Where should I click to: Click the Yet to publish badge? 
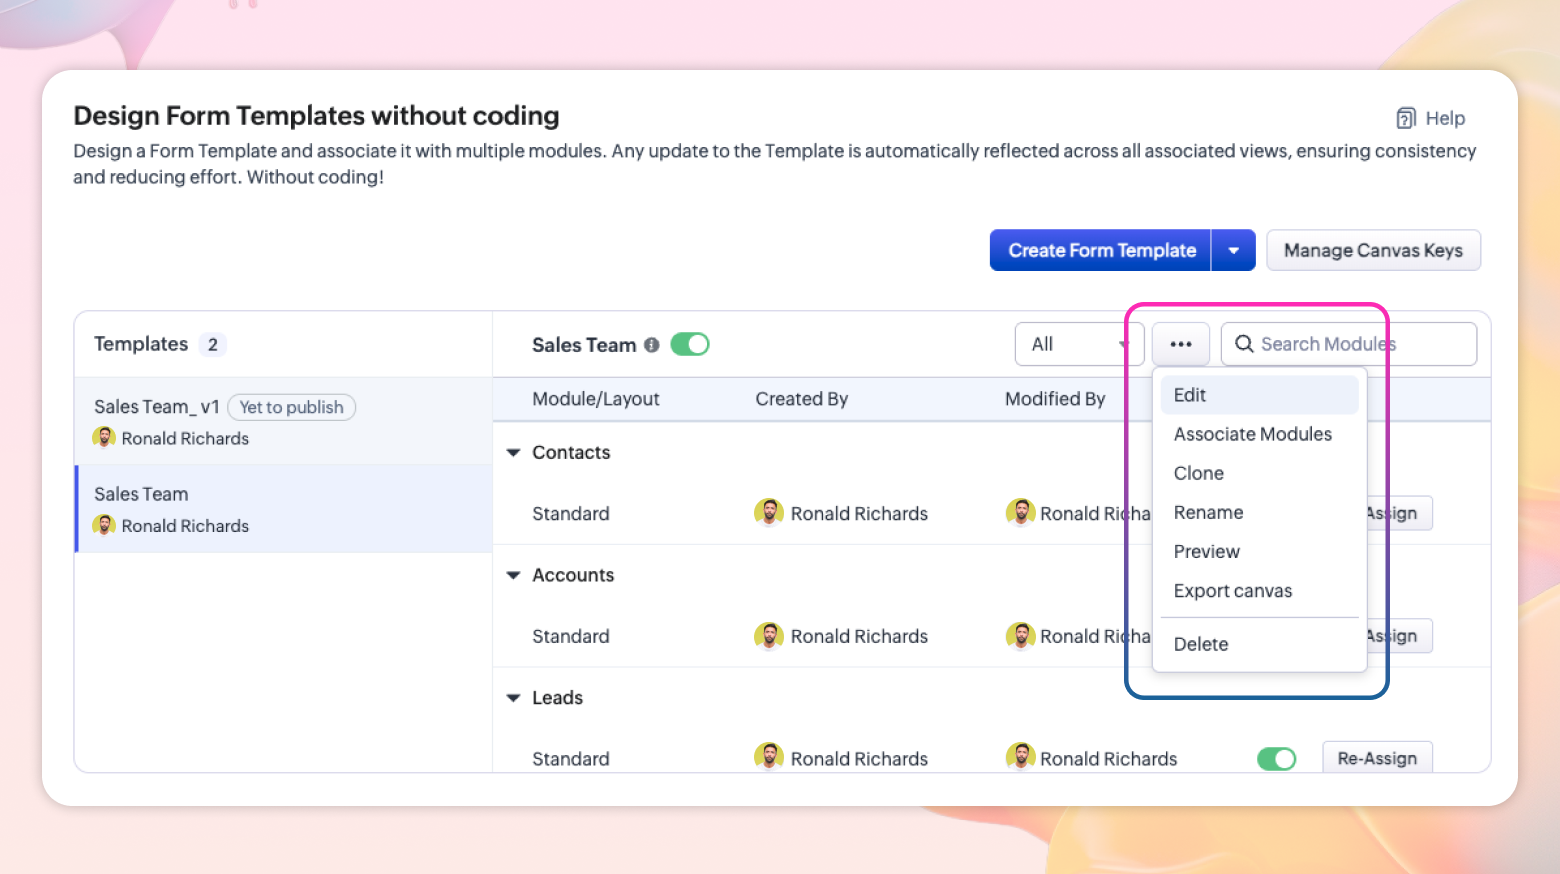[x=291, y=407]
